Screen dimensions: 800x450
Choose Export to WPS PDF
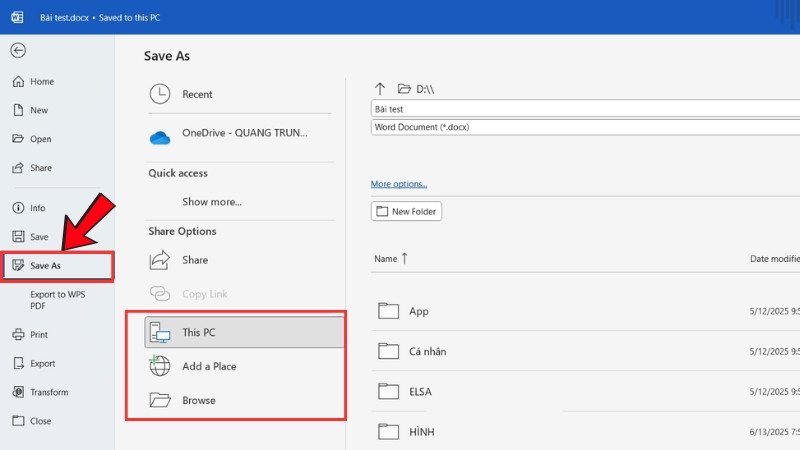tap(57, 300)
